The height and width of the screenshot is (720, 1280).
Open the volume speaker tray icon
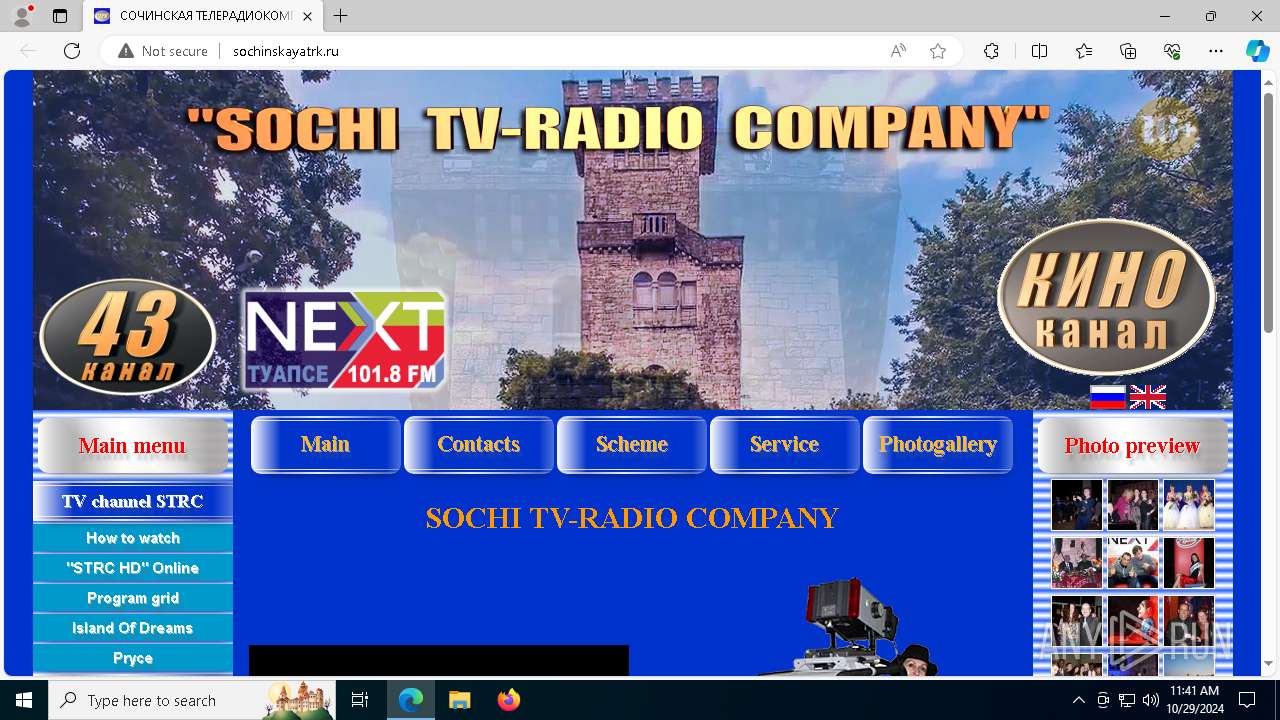point(1150,700)
